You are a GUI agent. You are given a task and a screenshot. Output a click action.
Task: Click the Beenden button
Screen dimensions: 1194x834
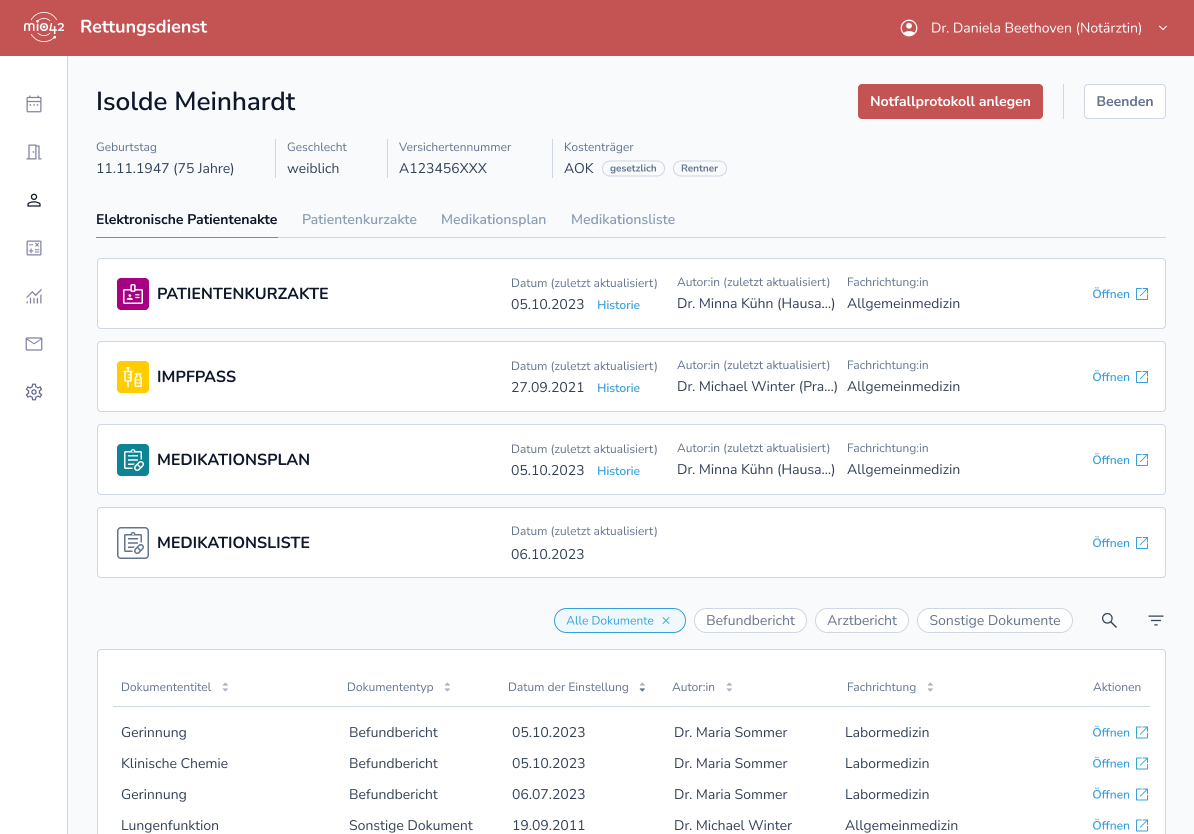pyautogui.click(x=1124, y=101)
